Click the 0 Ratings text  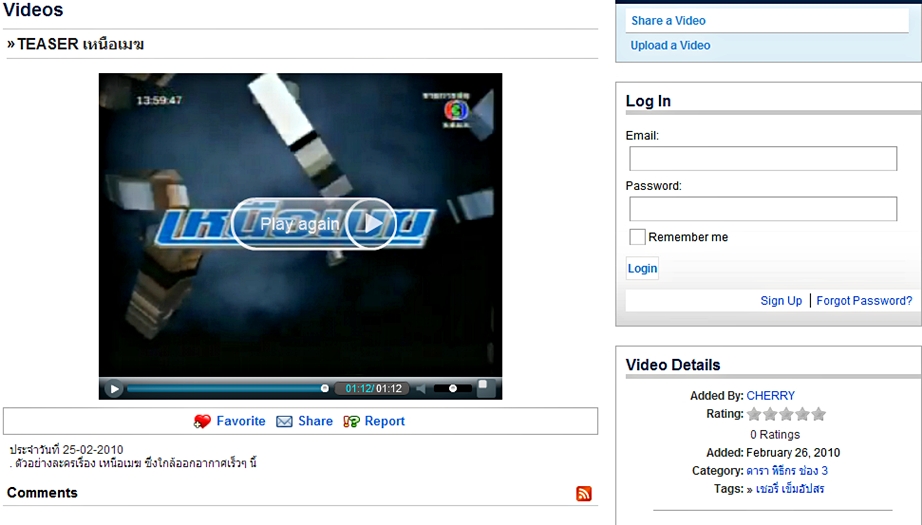775,434
